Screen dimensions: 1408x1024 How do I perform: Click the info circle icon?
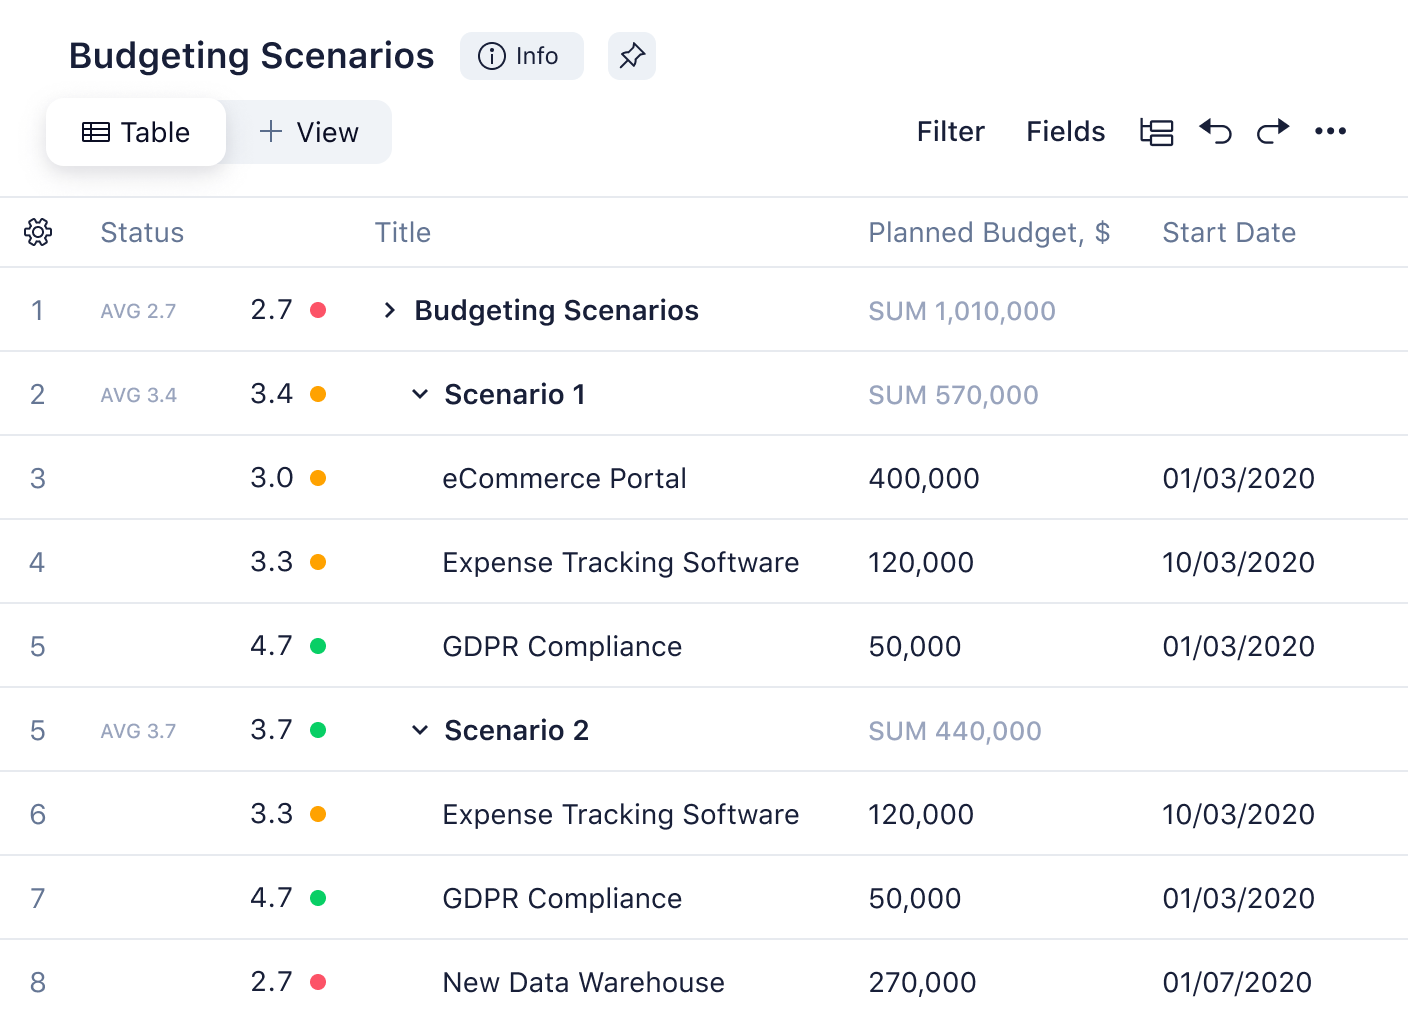491,56
